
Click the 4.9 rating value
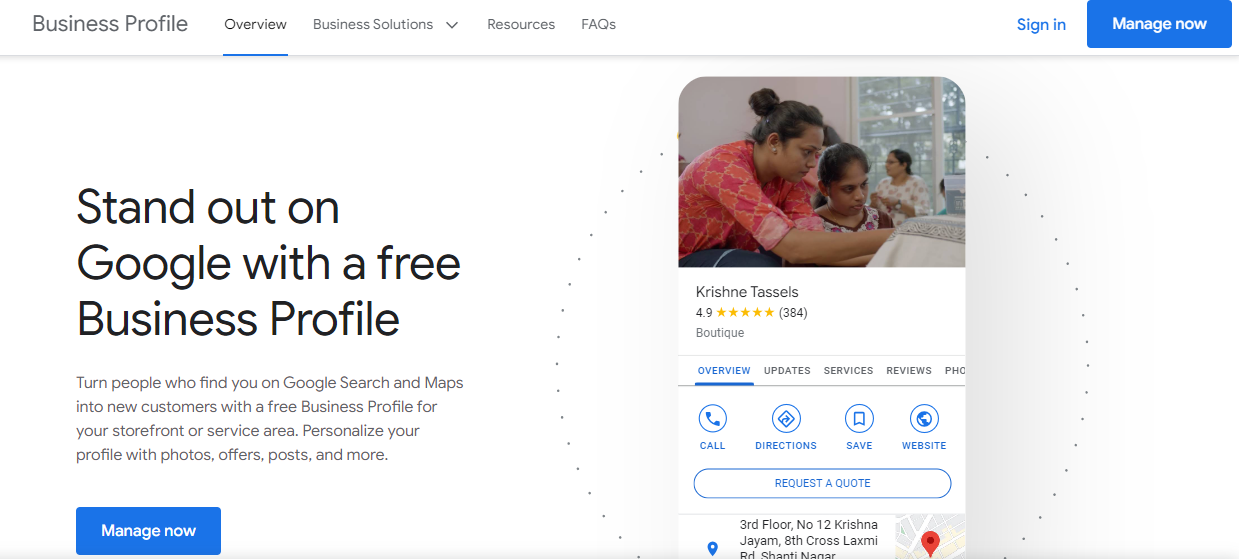pyautogui.click(x=704, y=313)
